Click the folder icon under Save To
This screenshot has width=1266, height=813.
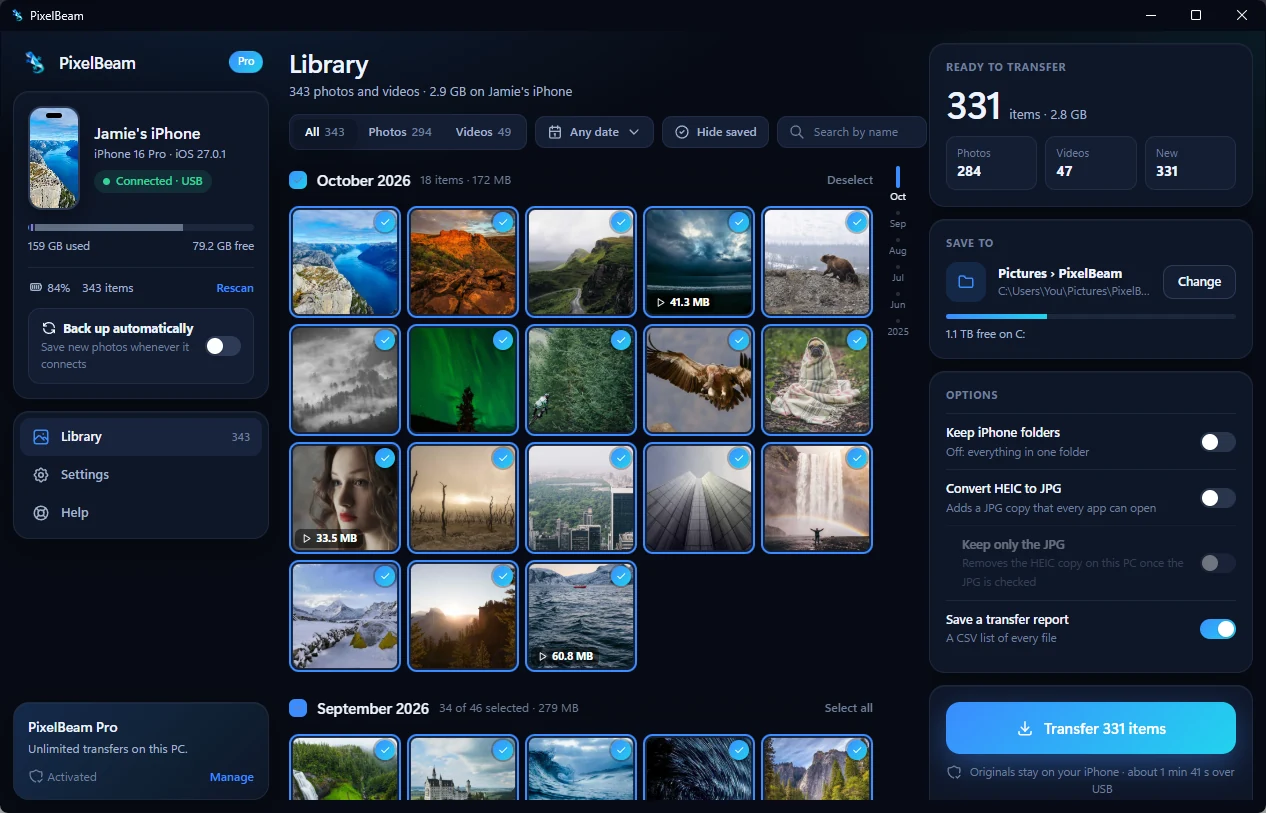[966, 282]
